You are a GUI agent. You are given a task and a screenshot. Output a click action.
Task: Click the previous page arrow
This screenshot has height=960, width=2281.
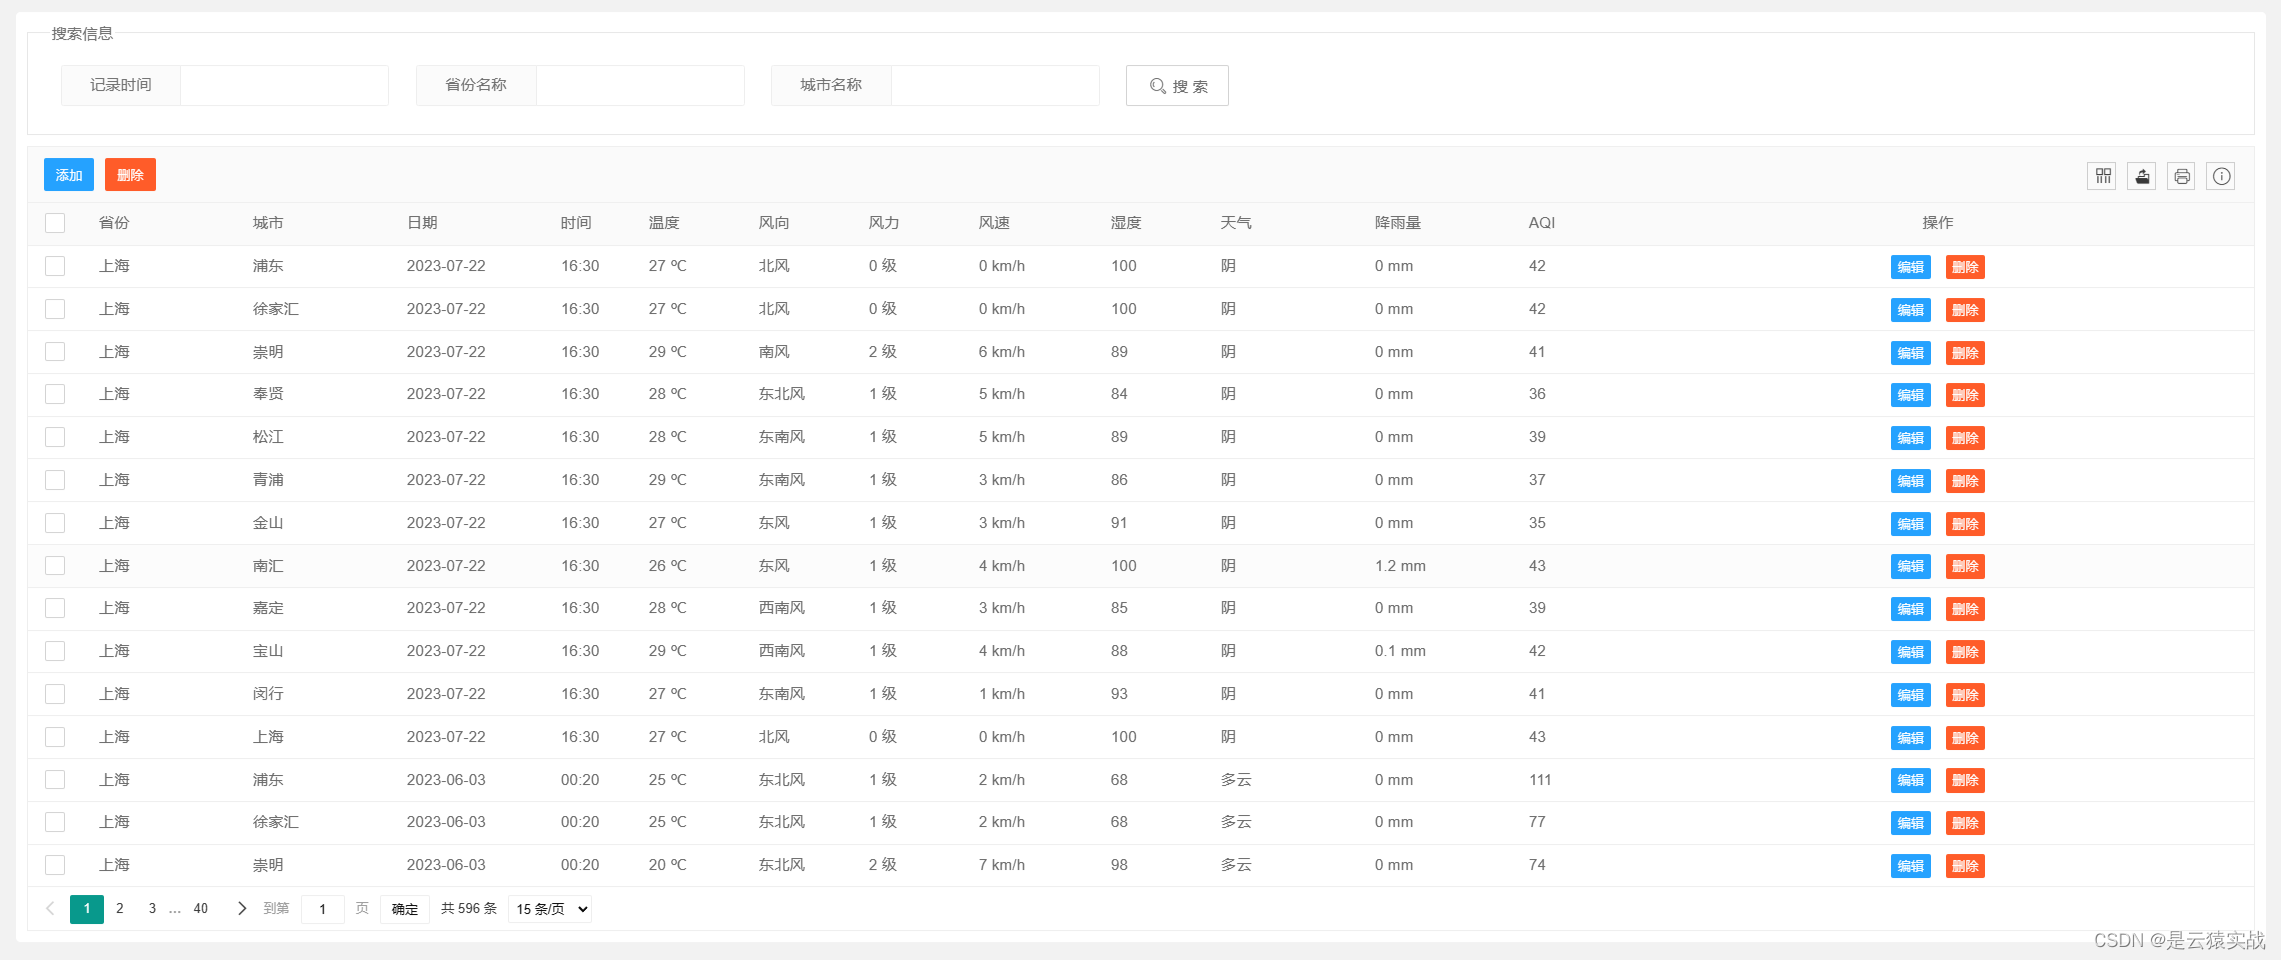(51, 908)
